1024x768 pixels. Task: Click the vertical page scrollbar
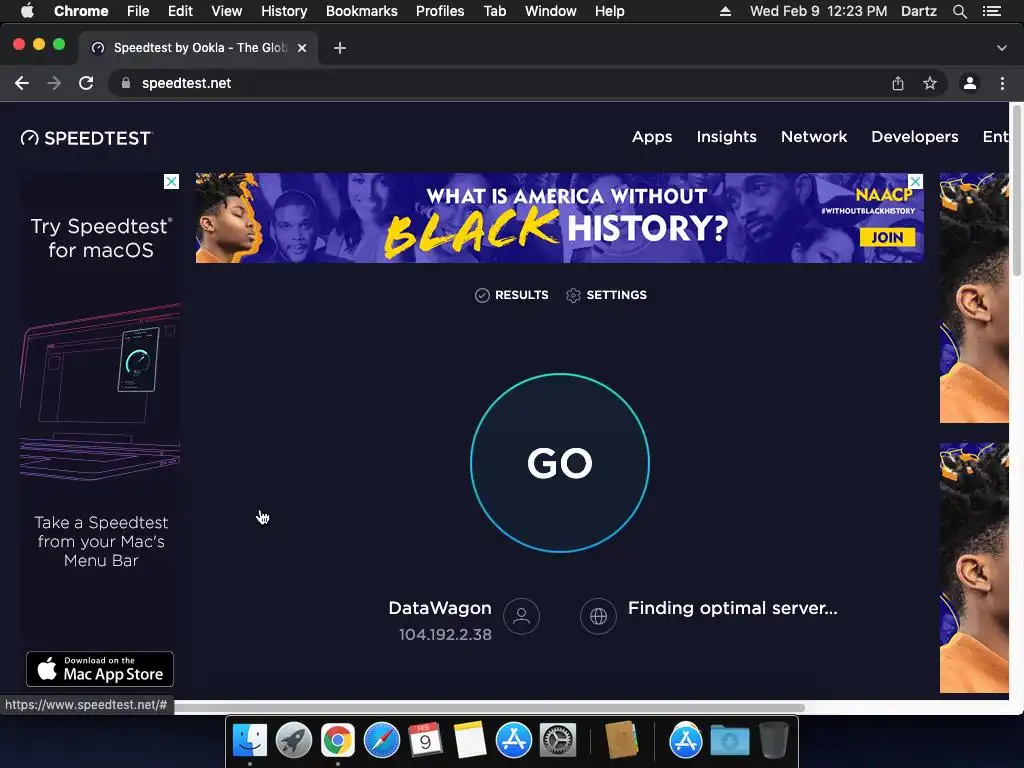coord(1016,189)
